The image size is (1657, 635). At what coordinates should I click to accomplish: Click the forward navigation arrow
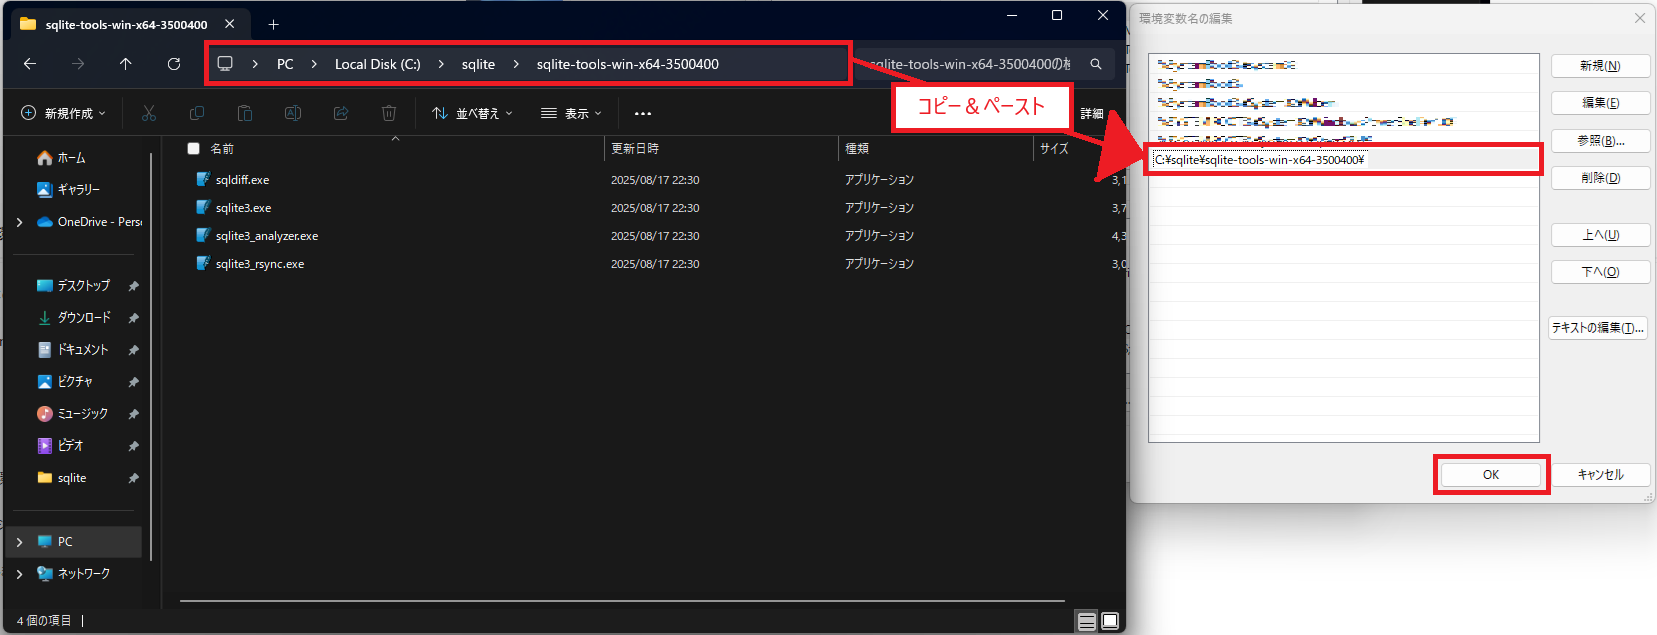(78, 64)
